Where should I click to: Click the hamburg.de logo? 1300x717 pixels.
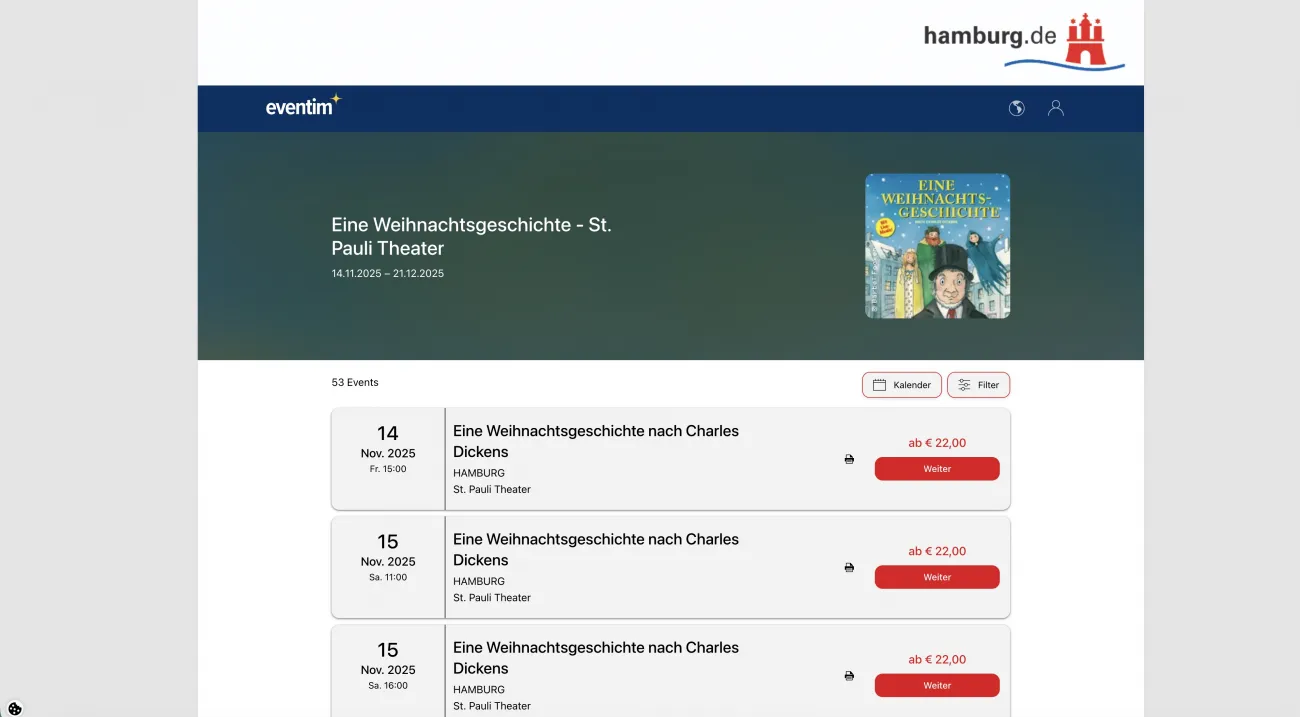tap(1023, 41)
